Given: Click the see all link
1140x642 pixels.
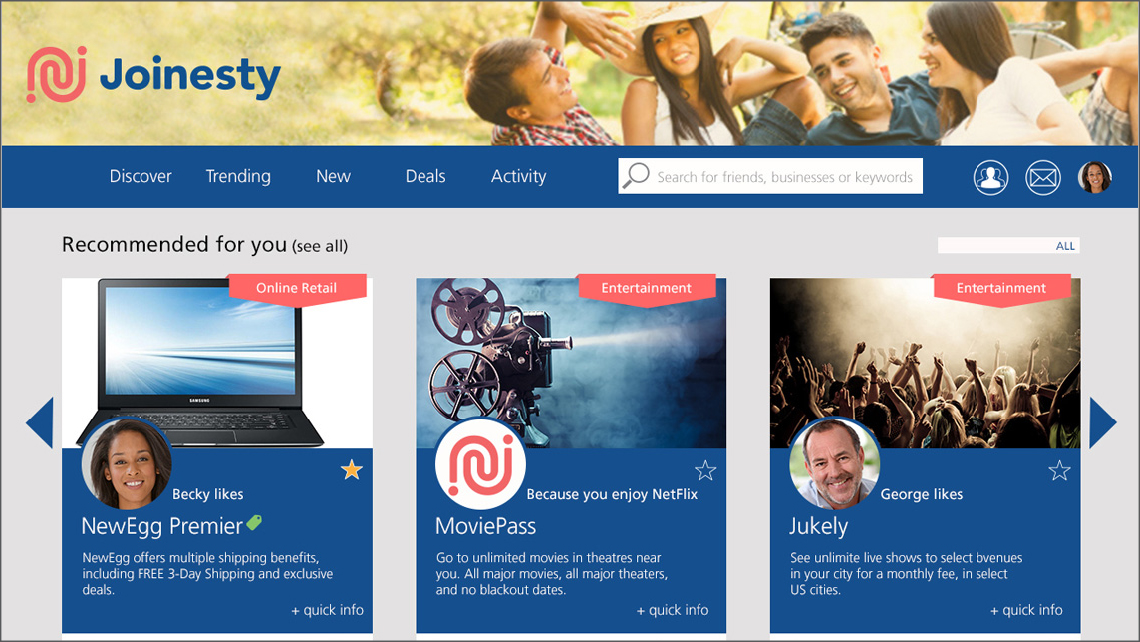Looking at the screenshot, I should point(320,246).
